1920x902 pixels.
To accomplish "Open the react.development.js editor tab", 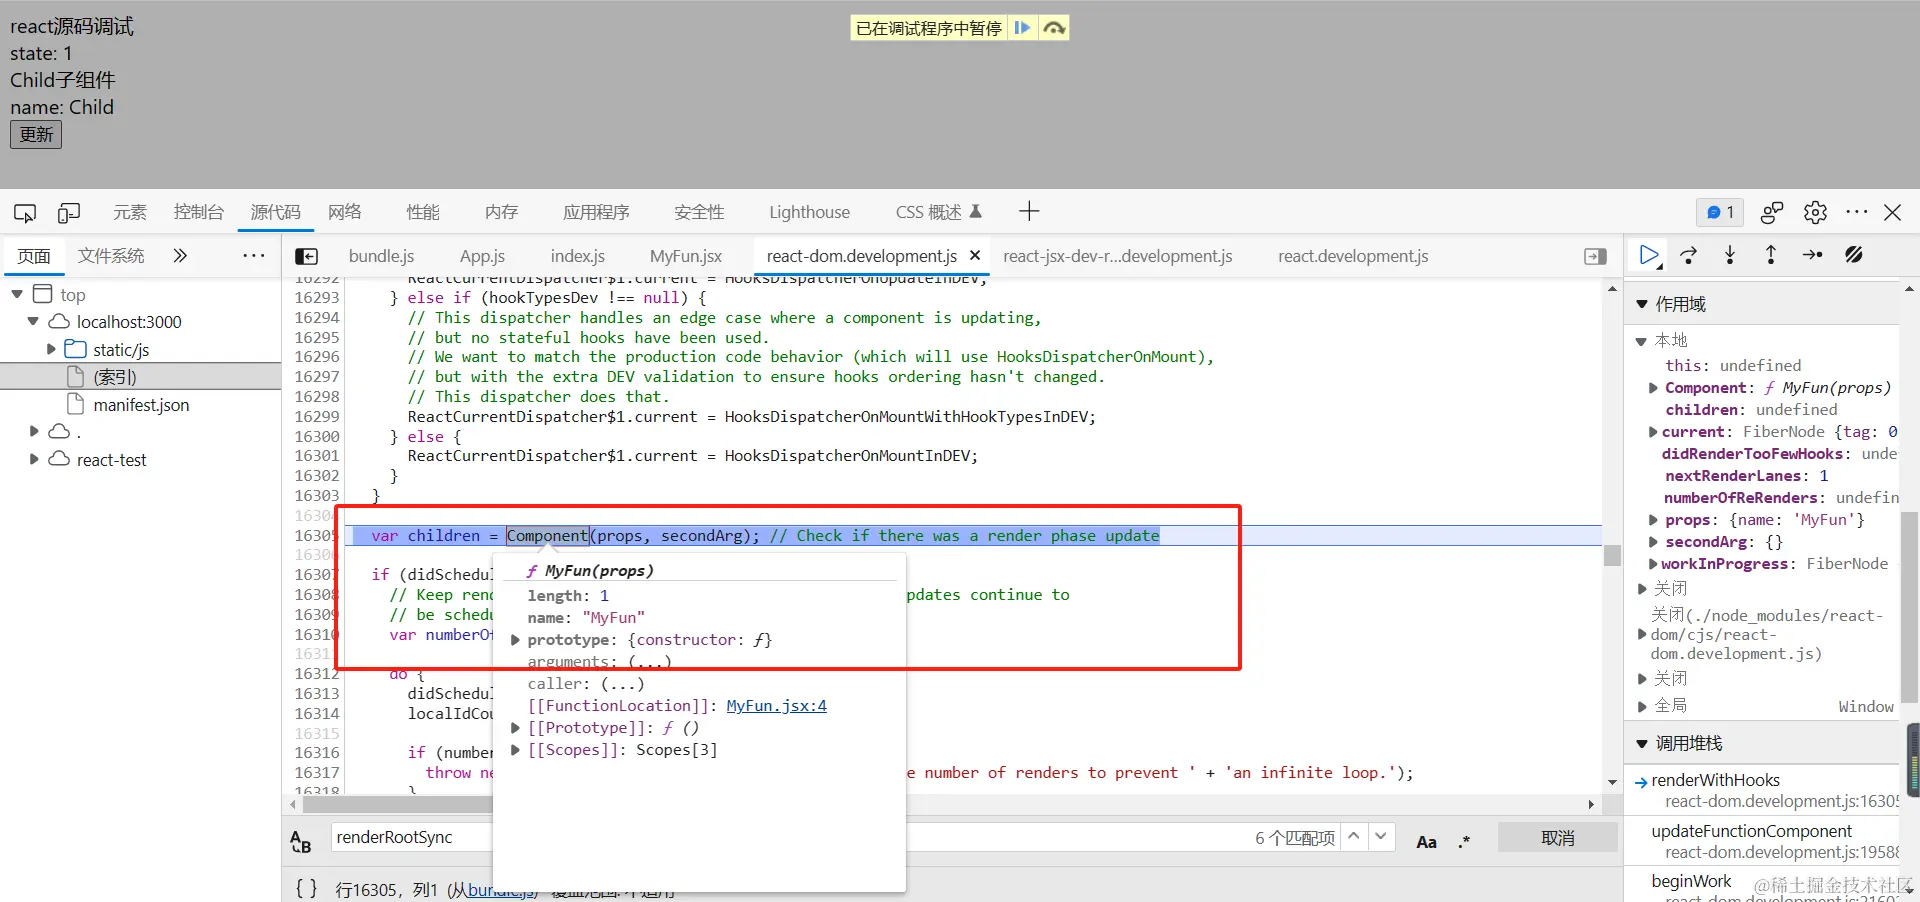I will [1353, 256].
